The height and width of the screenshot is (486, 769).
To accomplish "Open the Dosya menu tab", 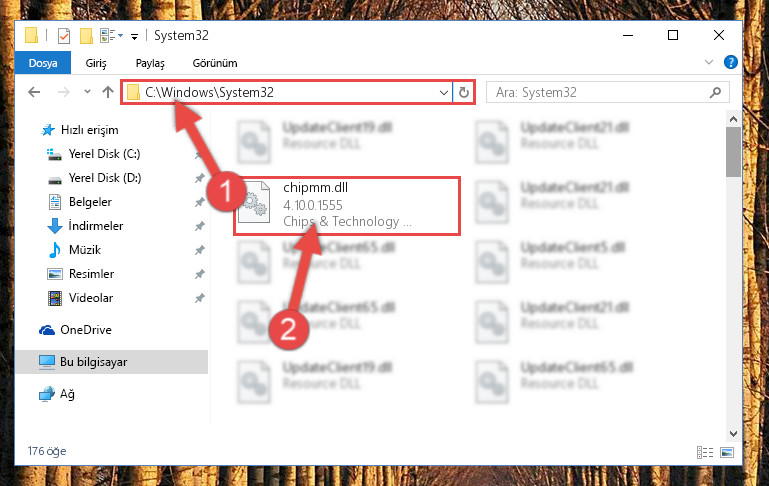I will pyautogui.click(x=43, y=63).
